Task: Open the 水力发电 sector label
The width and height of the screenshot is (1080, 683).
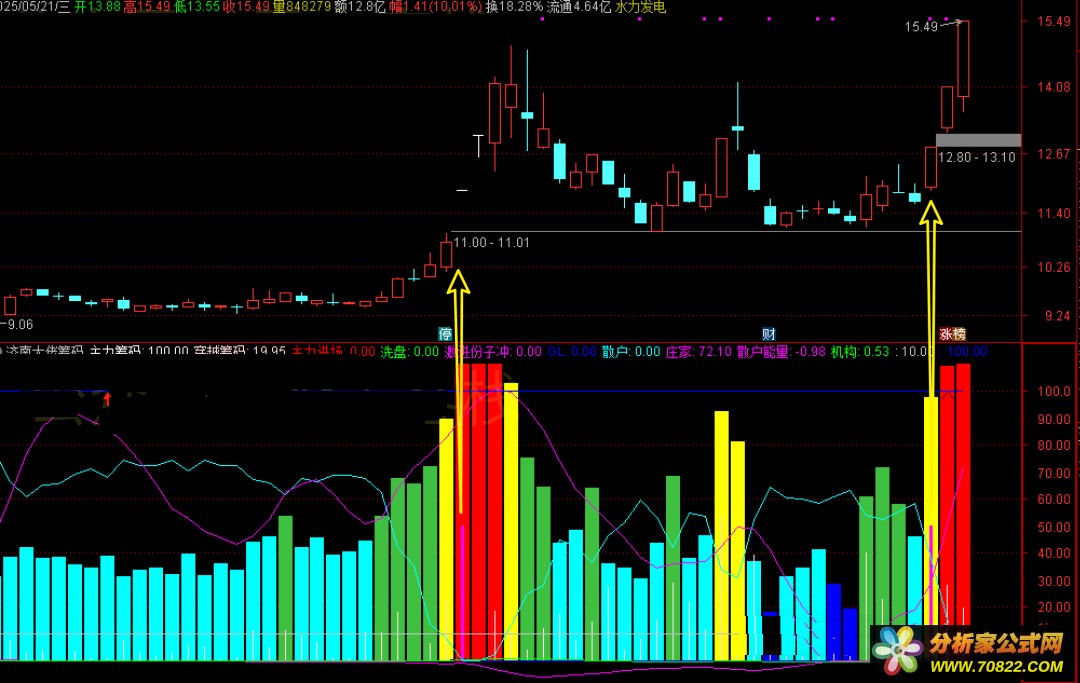Action: click(x=640, y=7)
